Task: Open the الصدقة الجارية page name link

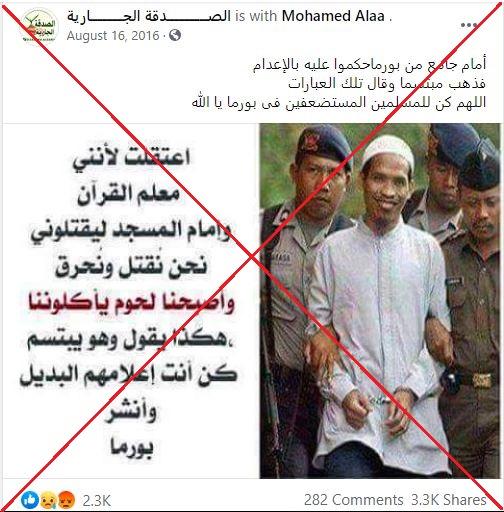Action: tap(149, 16)
